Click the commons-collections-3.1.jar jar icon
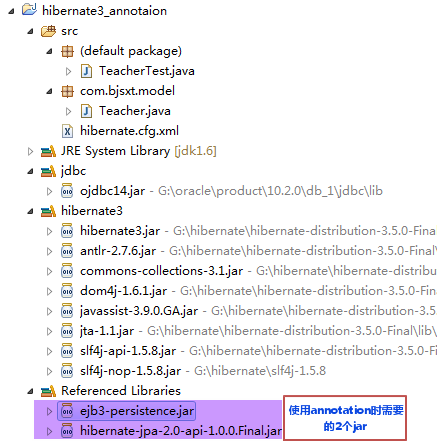The image size is (437, 445). (67, 271)
